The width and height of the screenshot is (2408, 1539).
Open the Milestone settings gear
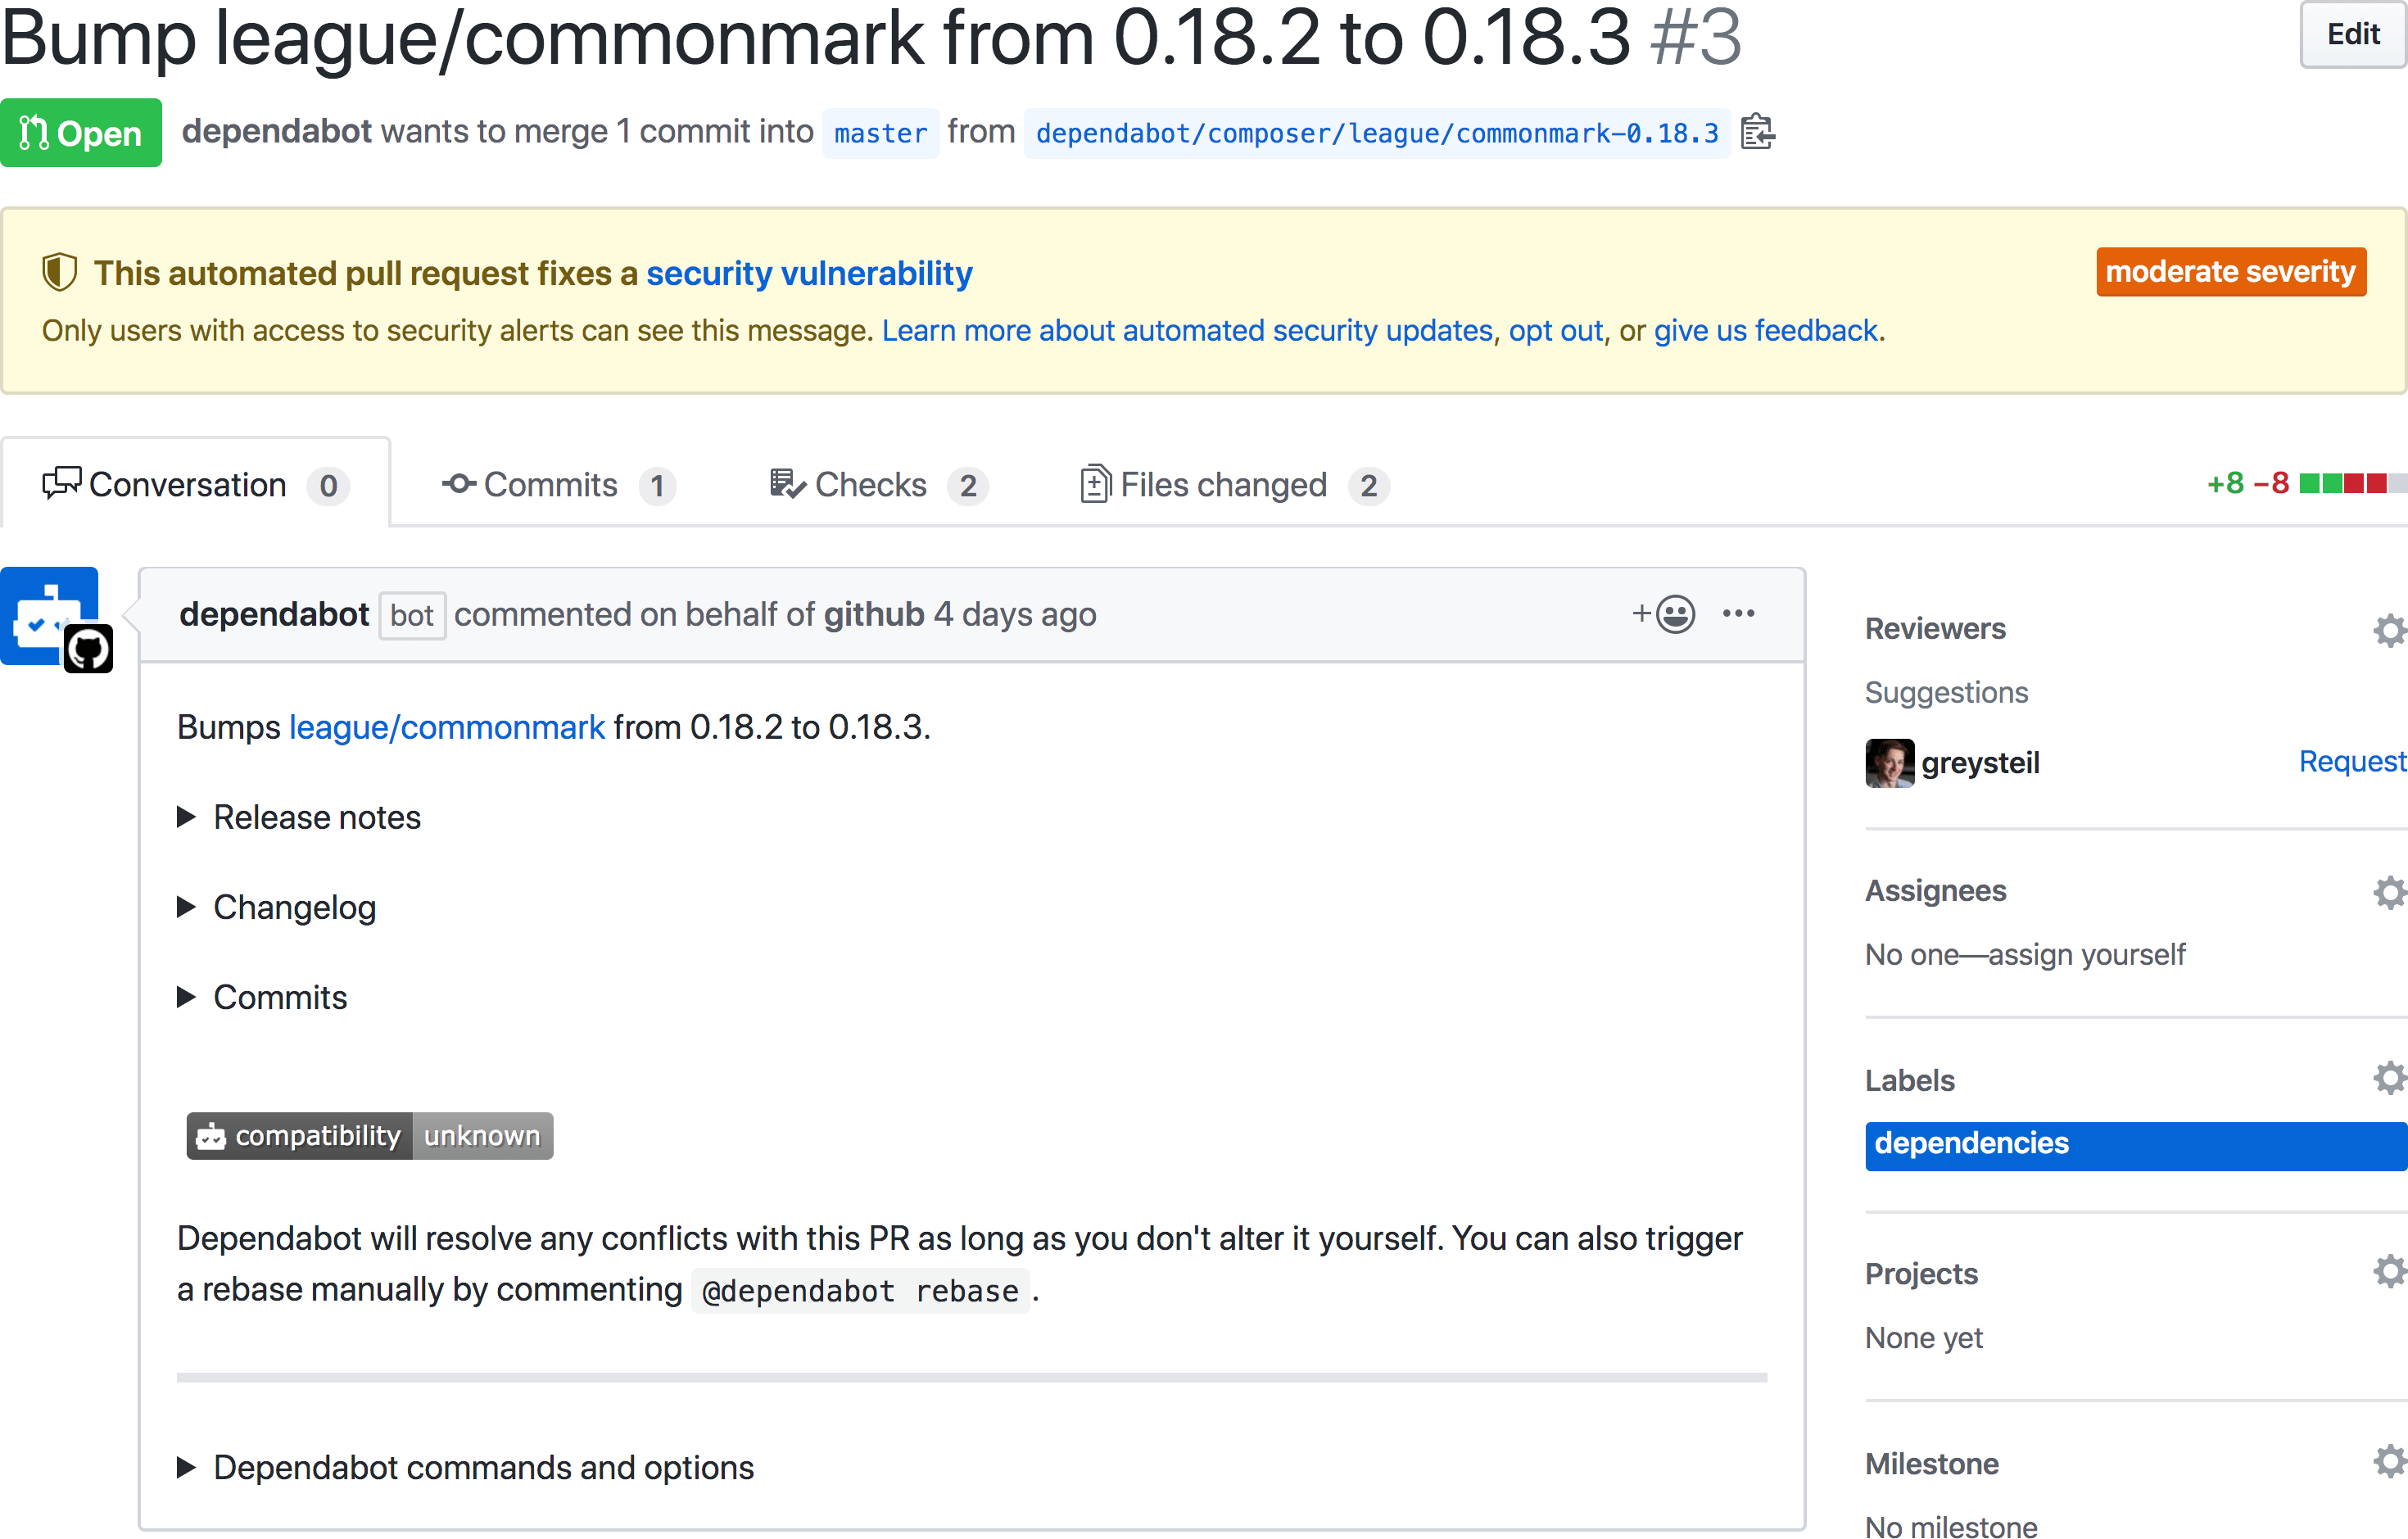2391,1461
